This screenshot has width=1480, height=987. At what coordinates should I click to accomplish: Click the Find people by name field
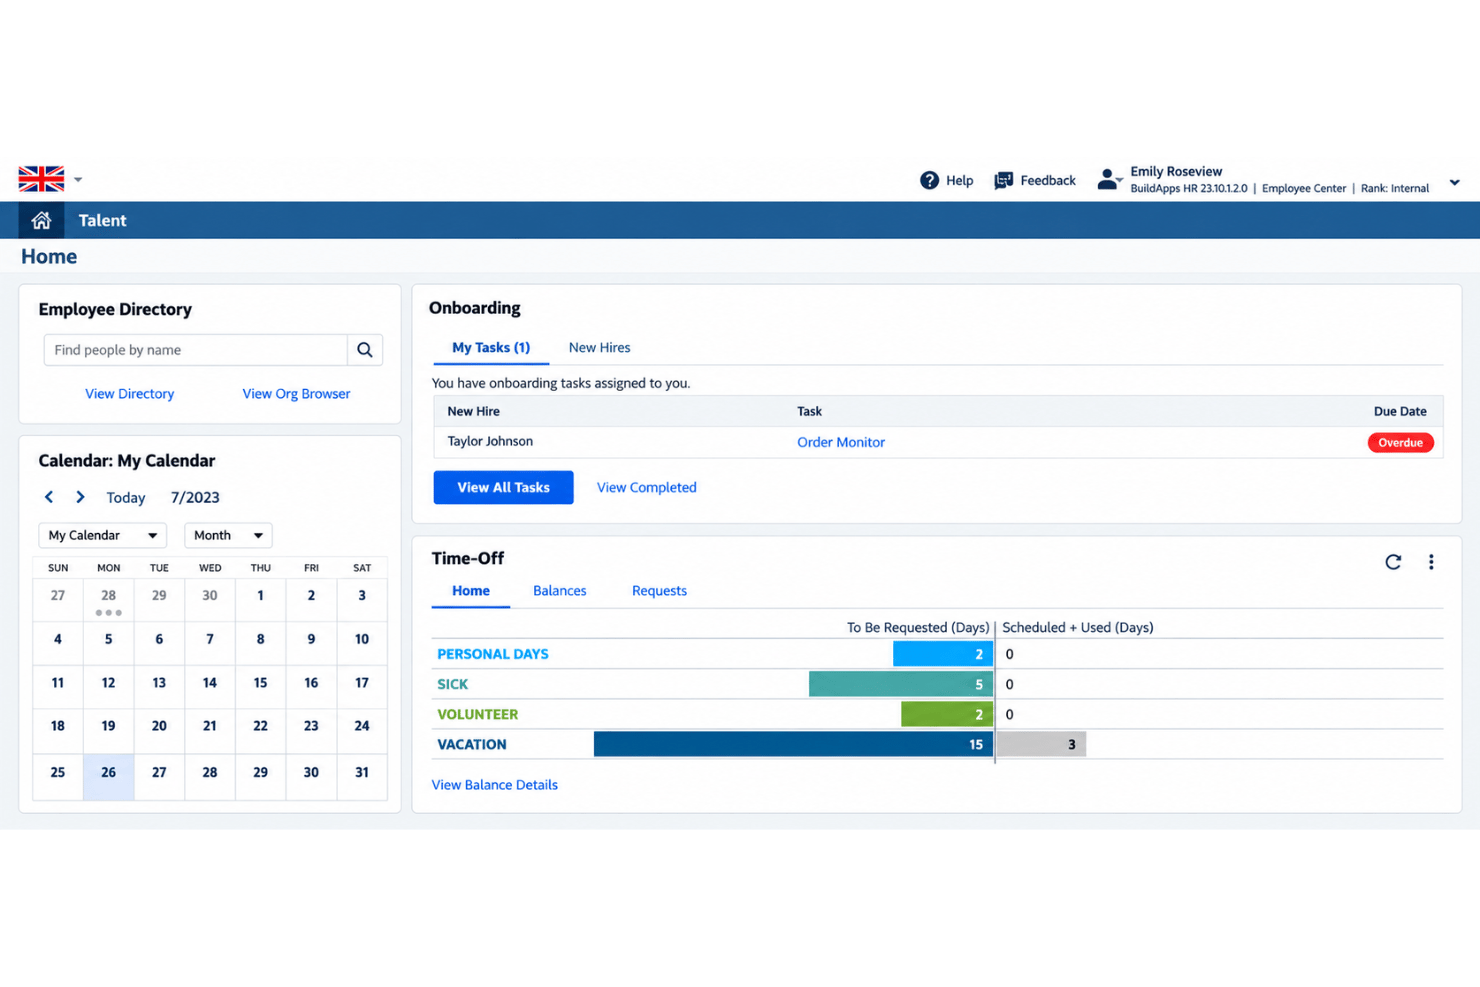(196, 350)
